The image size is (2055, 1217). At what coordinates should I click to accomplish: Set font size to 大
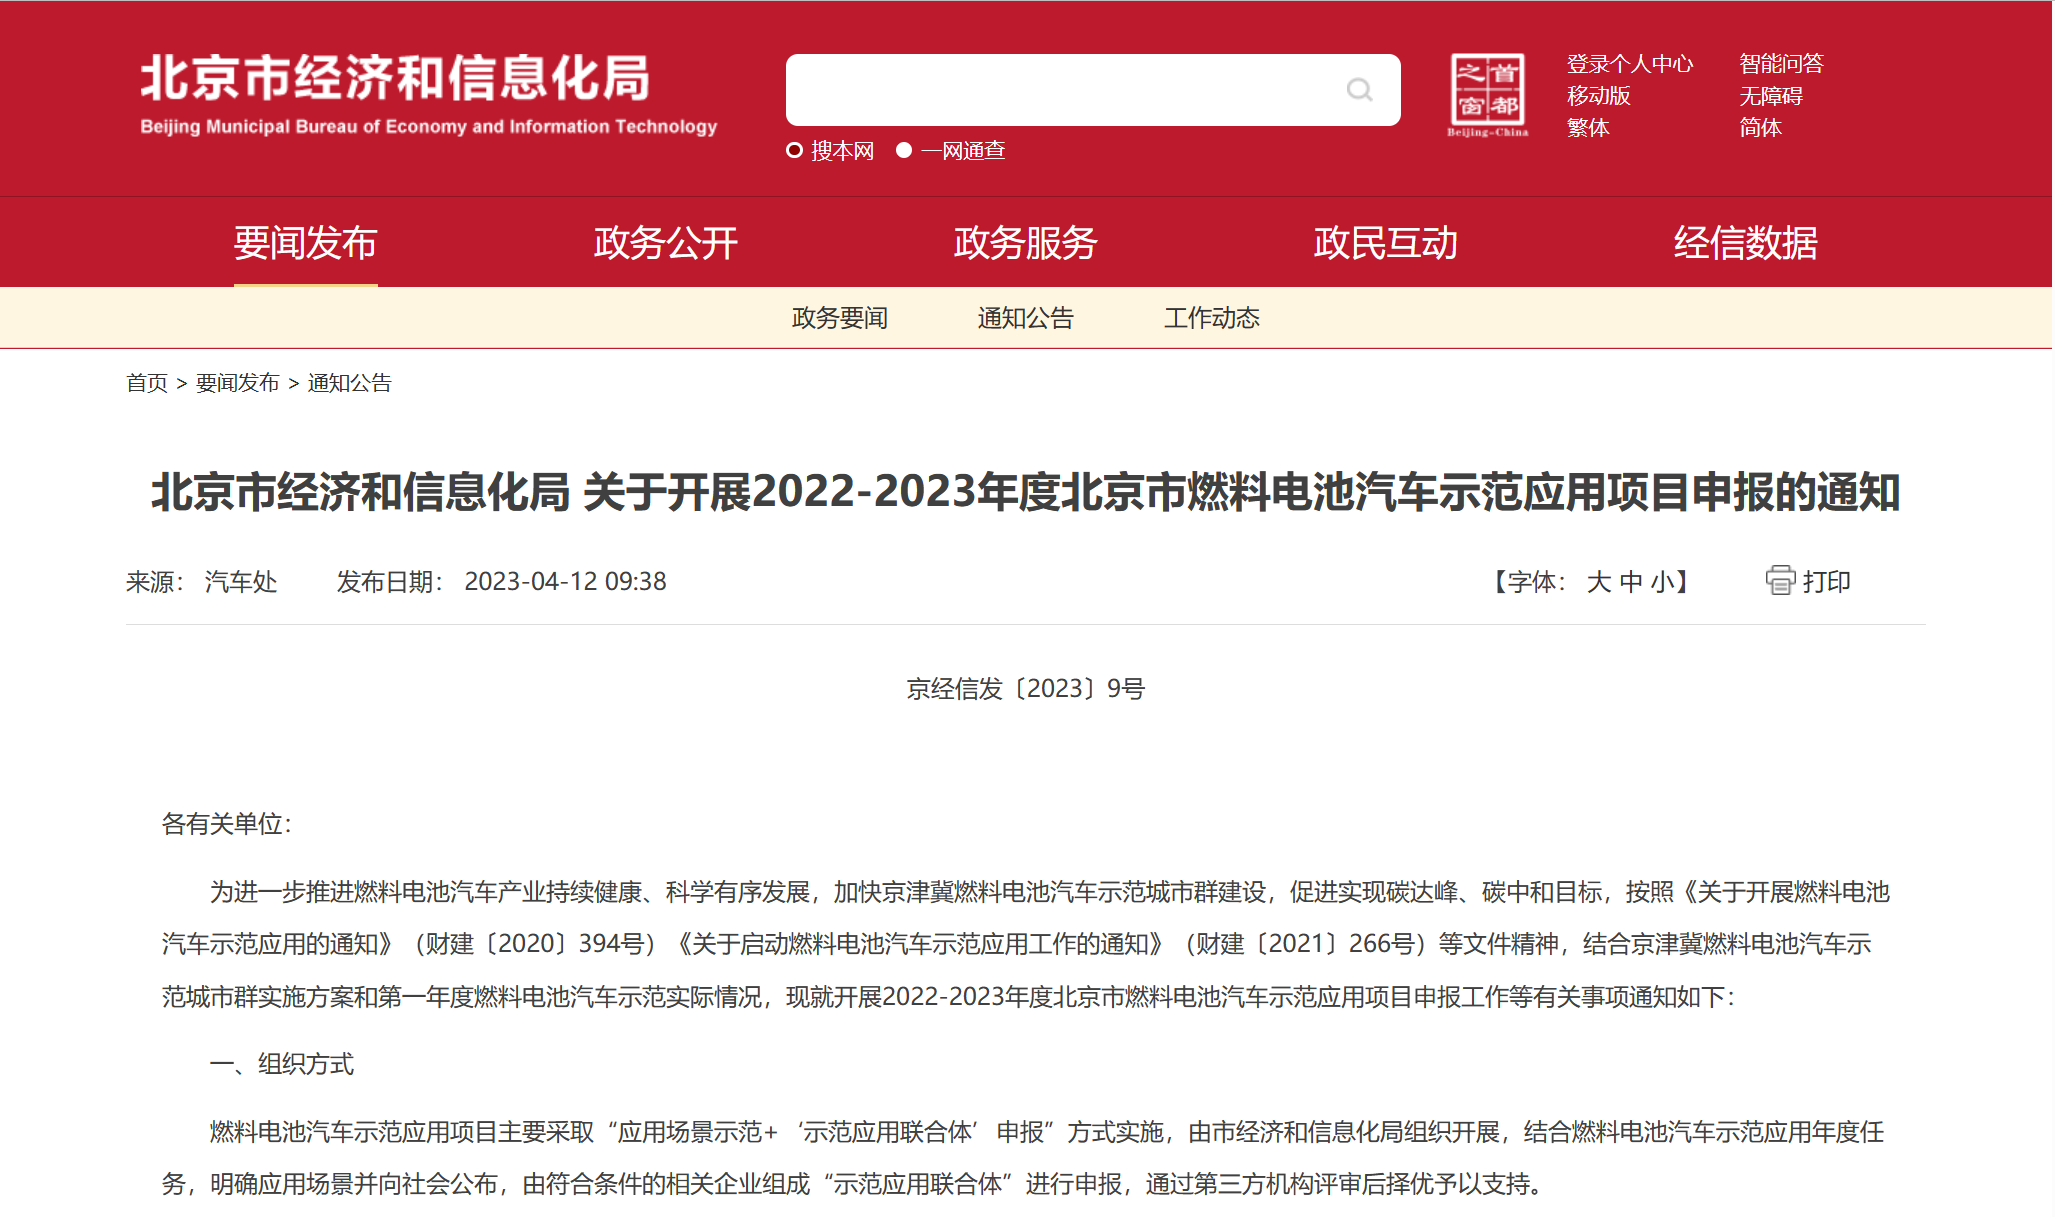pos(1598,582)
